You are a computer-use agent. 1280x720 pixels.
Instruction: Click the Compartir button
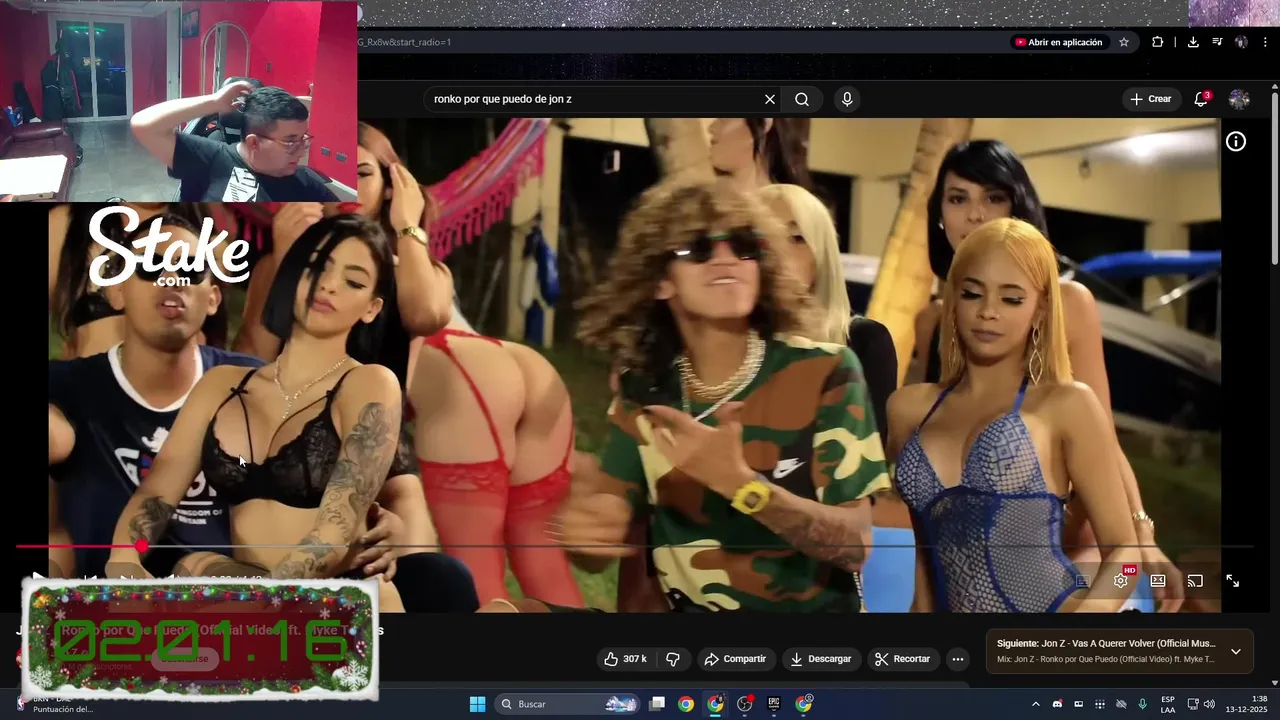point(735,659)
